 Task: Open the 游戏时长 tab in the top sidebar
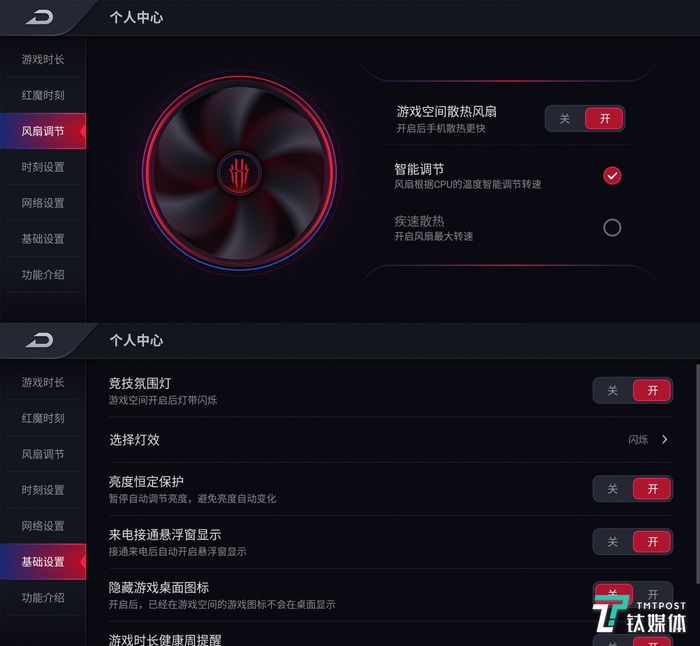coord(43,59)
